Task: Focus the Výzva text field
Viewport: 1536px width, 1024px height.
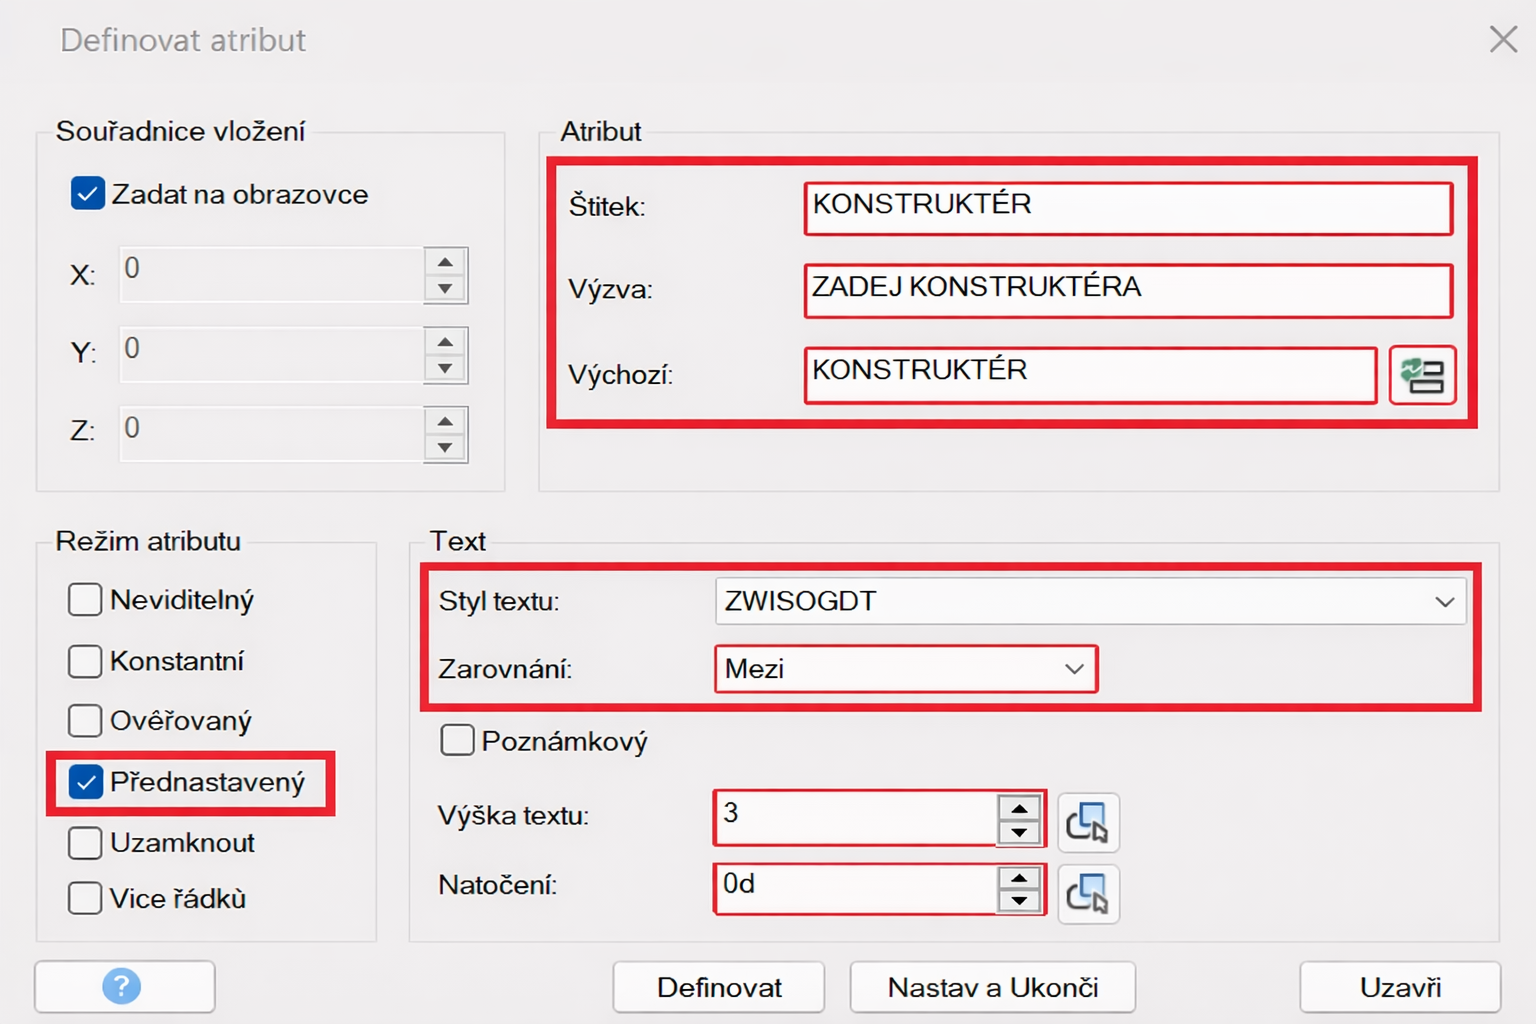Action: (x=1127, y=290)
